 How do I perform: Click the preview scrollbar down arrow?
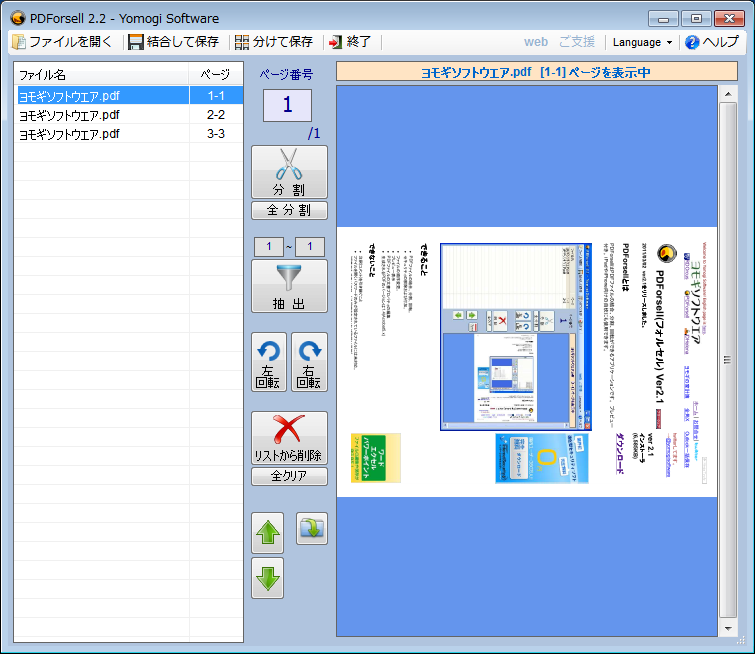tap(728, 628)
